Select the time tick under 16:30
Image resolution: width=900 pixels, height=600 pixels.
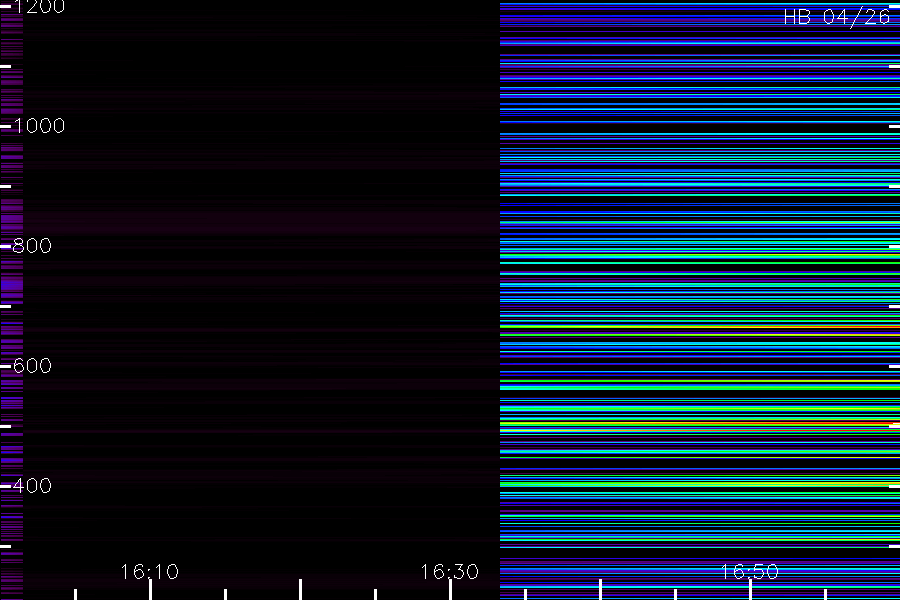click(x=450, y=590)
